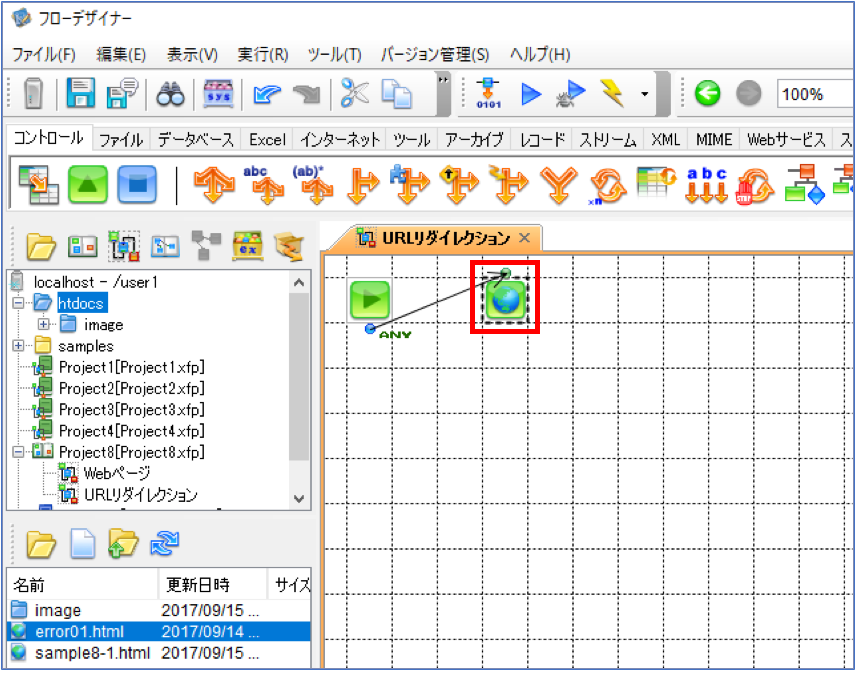
Task: Expand the samples folder in the tree
Action: (19, 346)
